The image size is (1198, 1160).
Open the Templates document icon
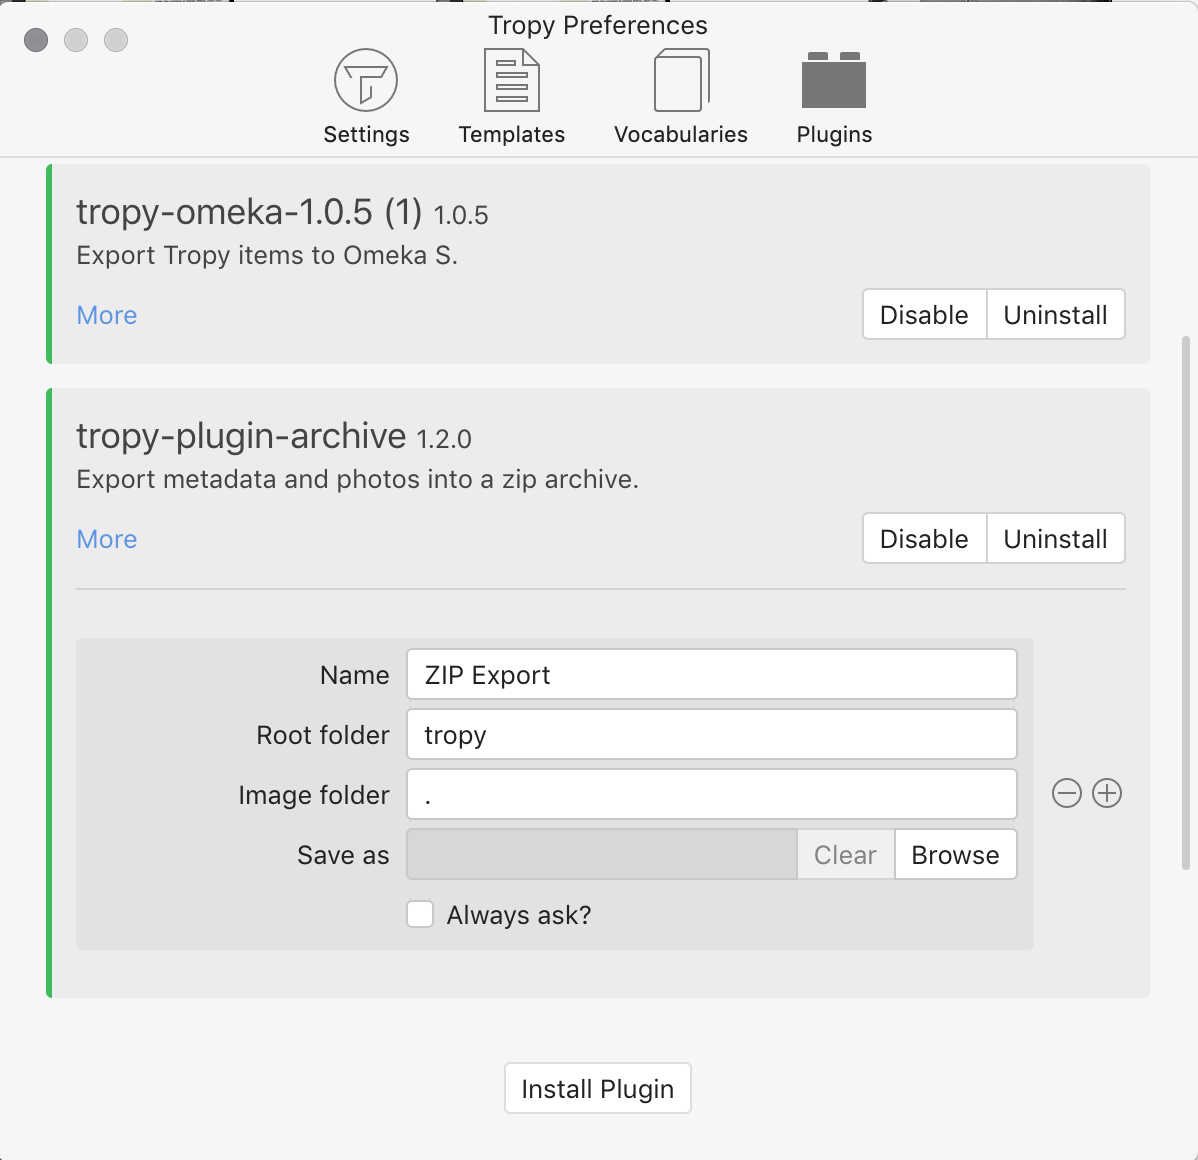[x=512, y=80]
